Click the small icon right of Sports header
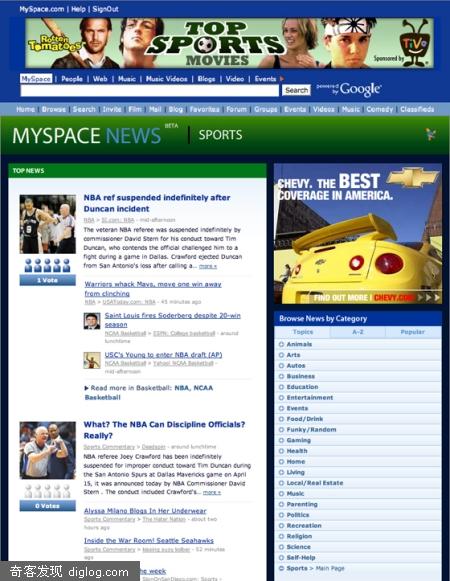The width and height of the screenshot is (450, 581). point(431,134)
